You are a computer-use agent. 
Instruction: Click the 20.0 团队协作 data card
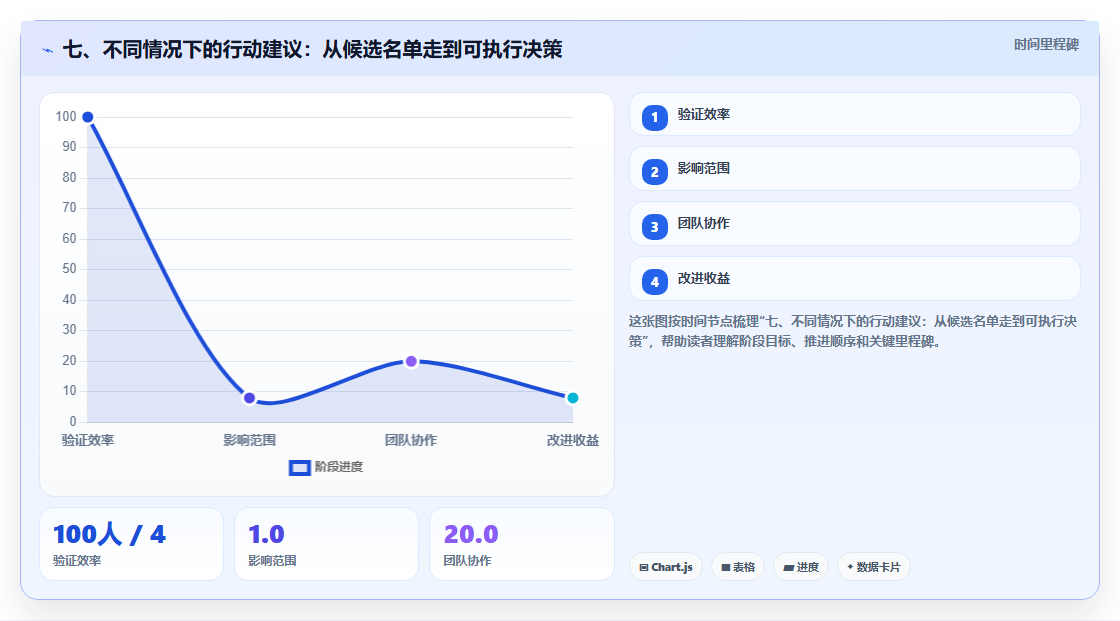coord(521,544)
